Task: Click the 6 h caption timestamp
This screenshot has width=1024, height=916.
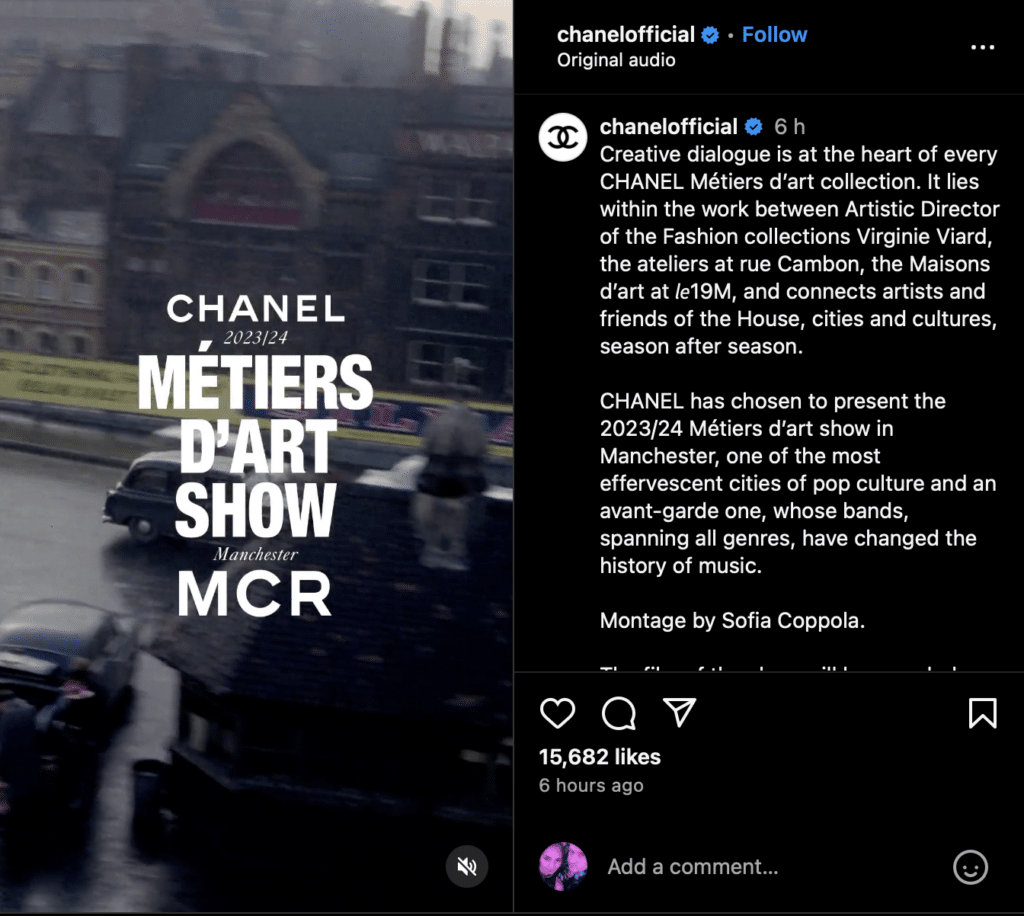Action: [790, 127]
